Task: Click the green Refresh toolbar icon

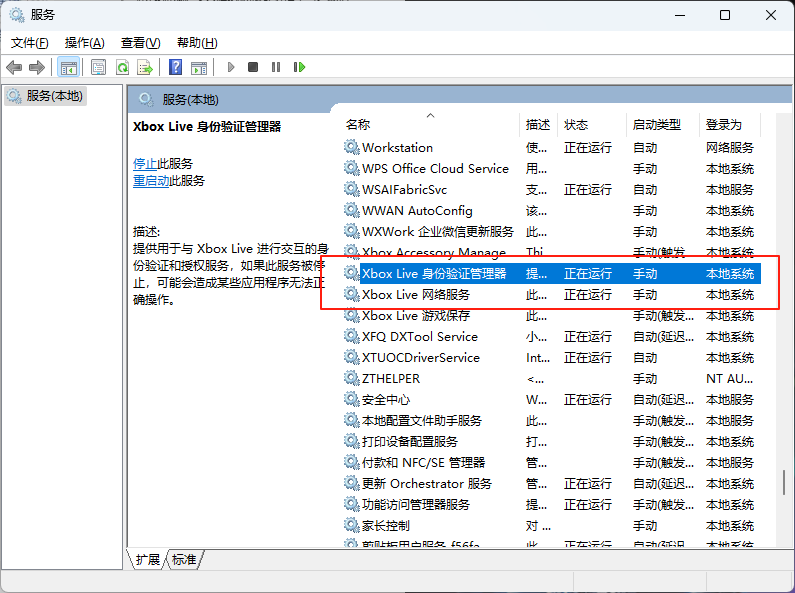Action: pos(122,67)
